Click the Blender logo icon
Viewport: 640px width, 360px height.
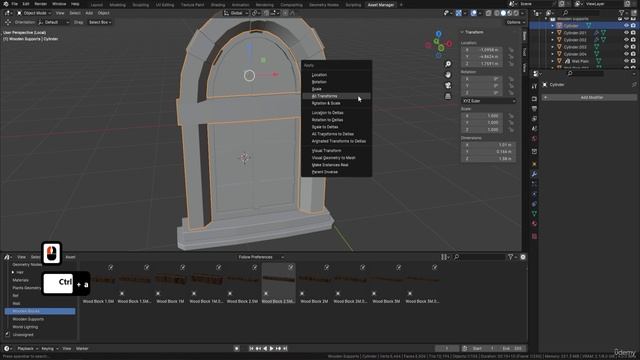[5, 4]
